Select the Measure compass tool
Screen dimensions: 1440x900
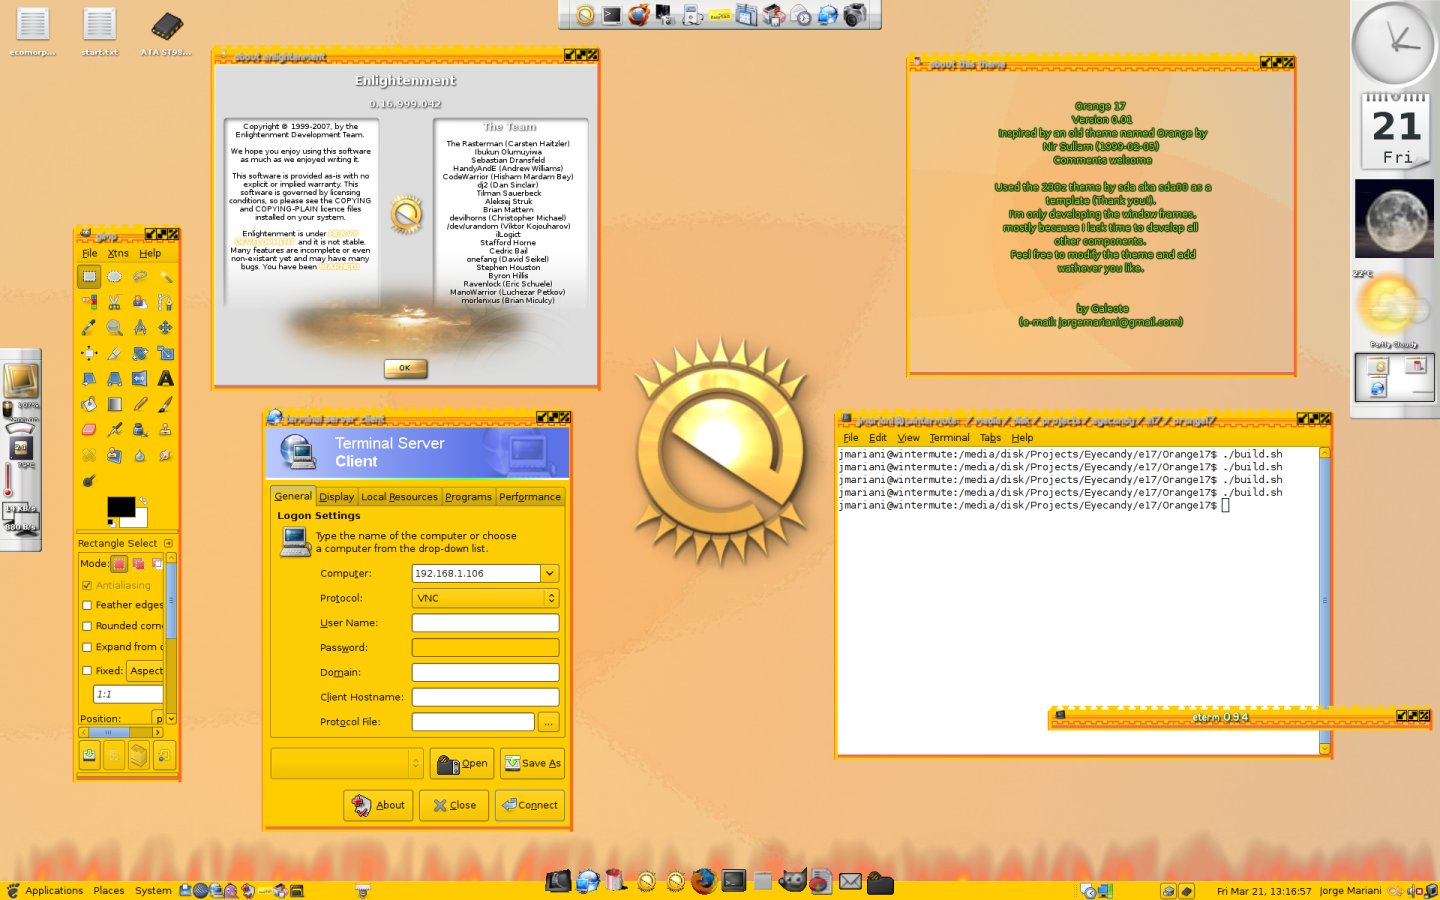click(140, 327)
